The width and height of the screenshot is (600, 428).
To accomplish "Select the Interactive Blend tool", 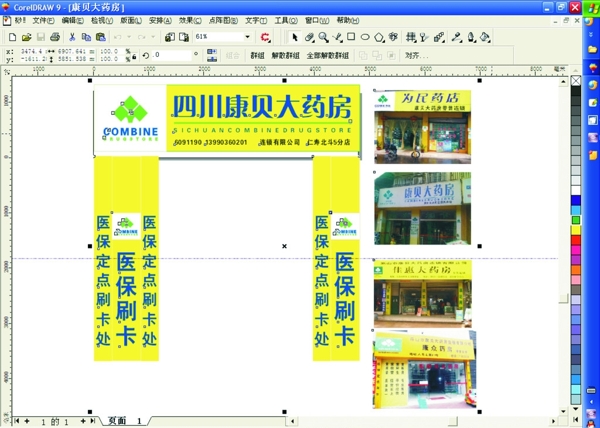I will (439, 37).
